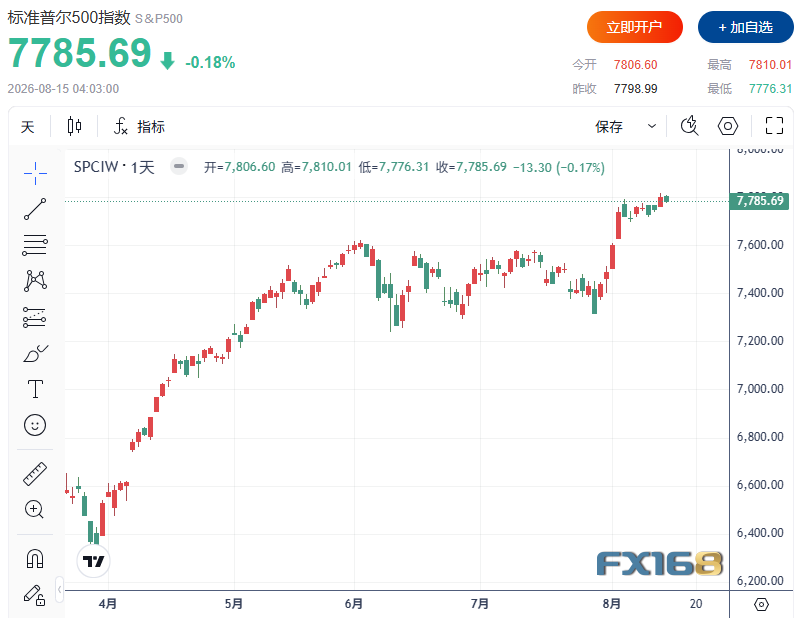The image size is (803, 618).
Task: Open the Fibonacci retracement lines tool
Action: [35, 245]
